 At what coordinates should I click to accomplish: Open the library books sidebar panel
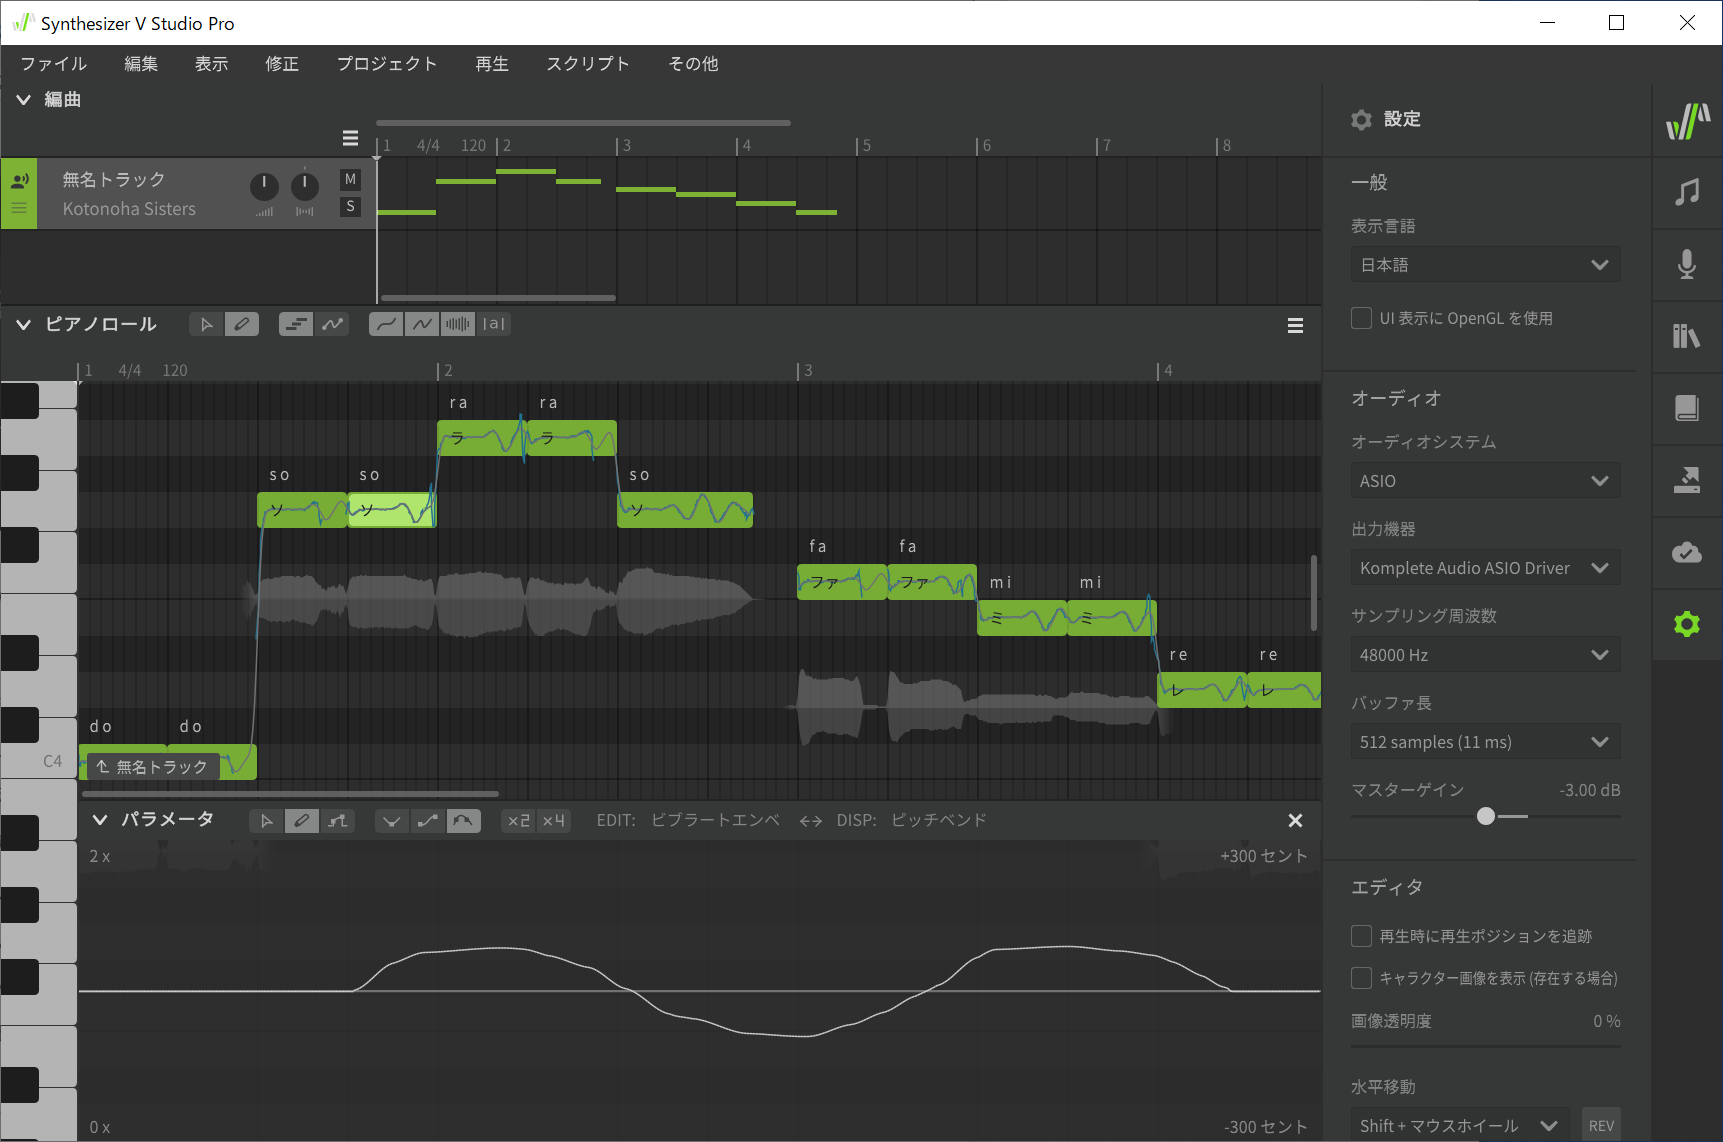tap(1687, 336)
